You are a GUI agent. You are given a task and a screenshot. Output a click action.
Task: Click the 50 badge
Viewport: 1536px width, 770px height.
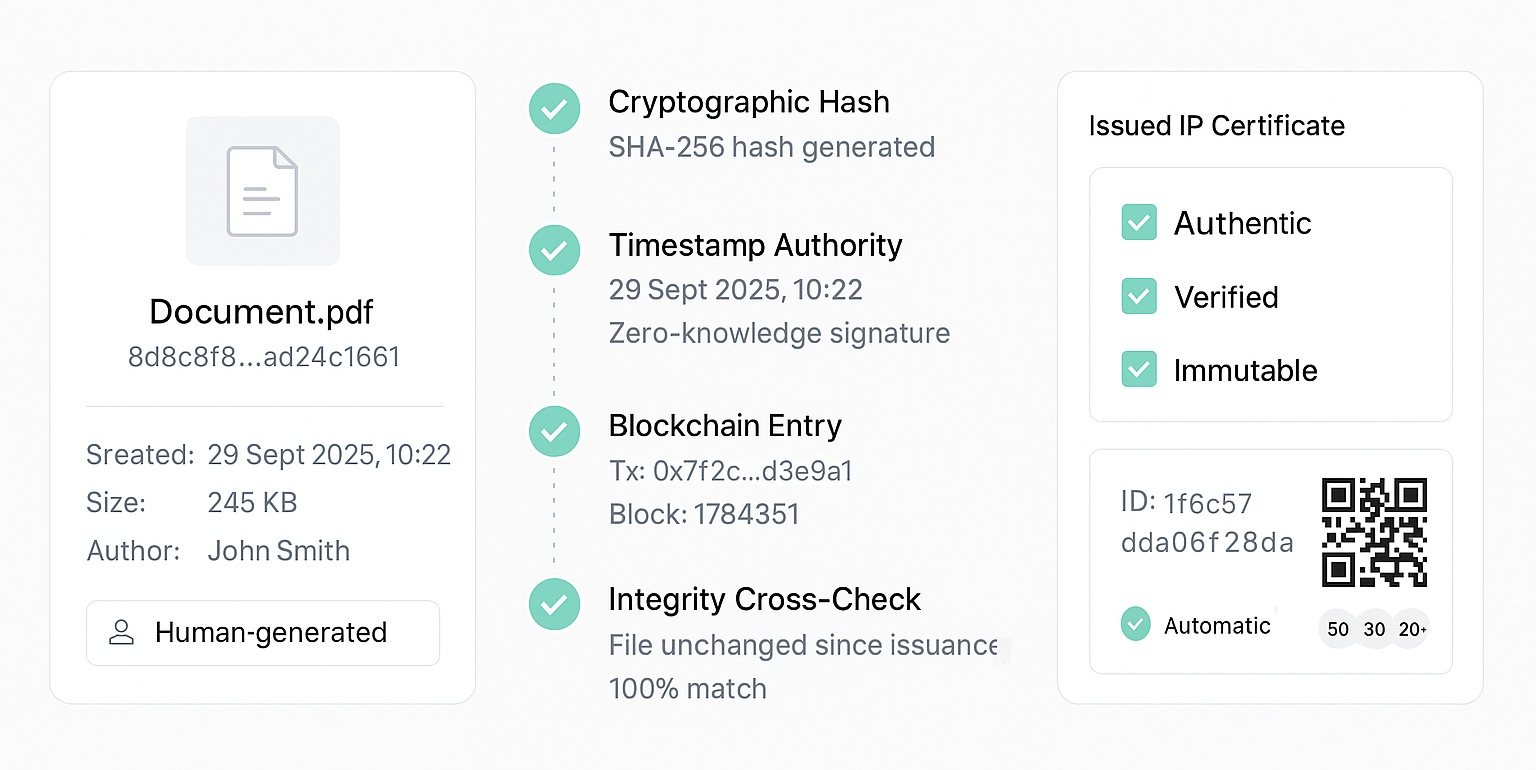point(1338,629)
